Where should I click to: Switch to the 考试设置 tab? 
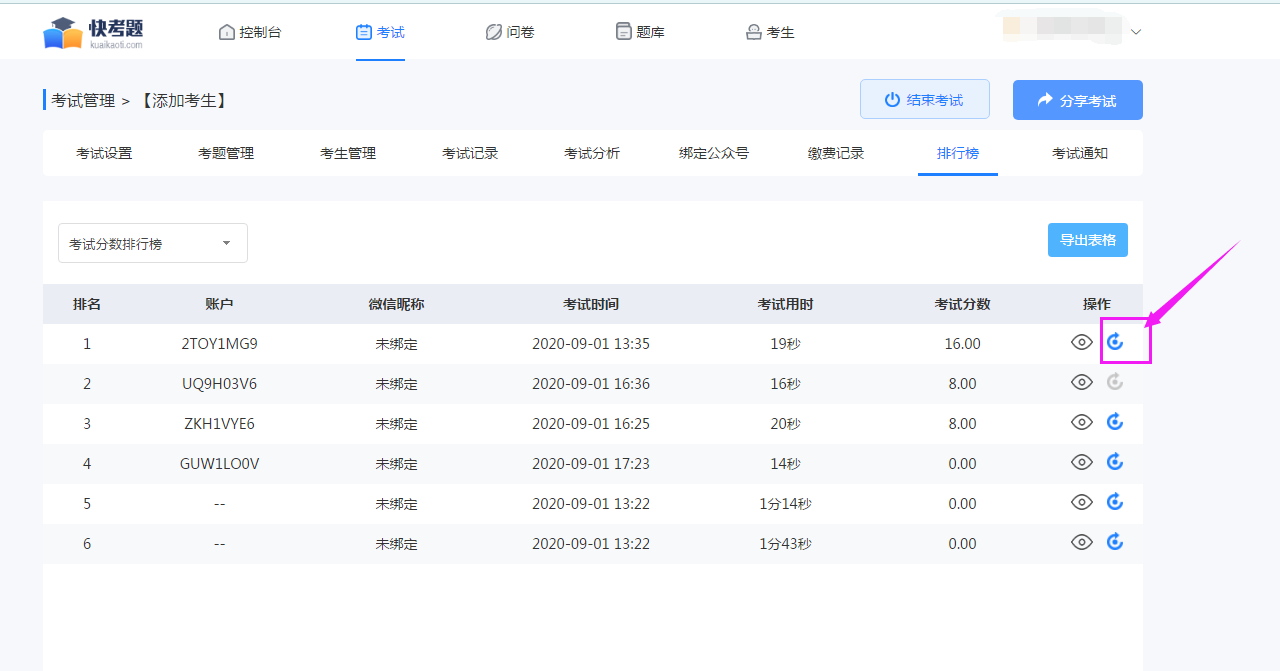coord(104,153)
